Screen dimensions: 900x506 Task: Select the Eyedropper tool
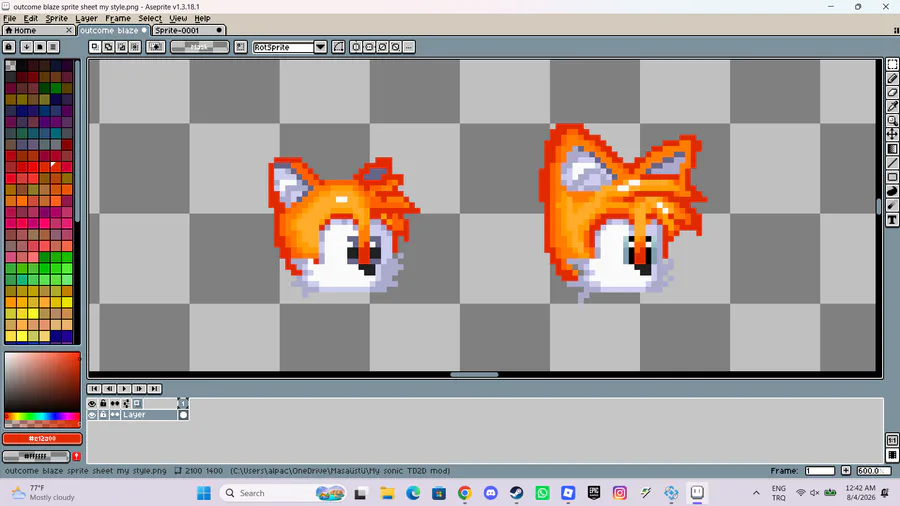point(892,107)
